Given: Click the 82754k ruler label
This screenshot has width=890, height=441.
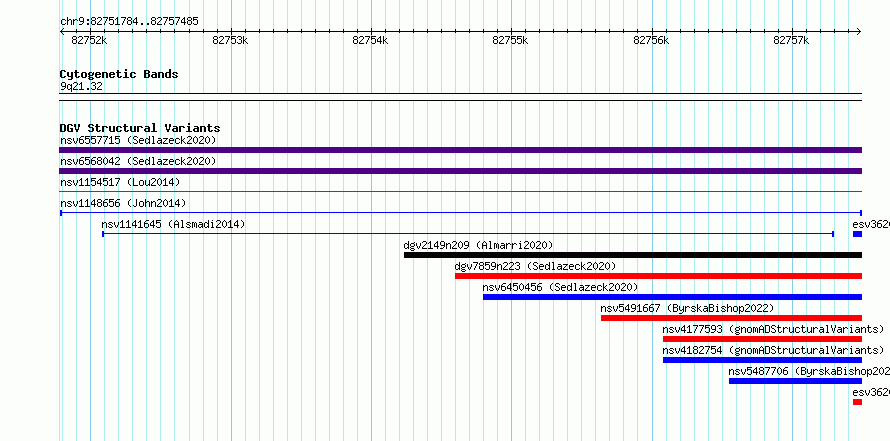Looking at the screenshot, I should pos(370,40).
